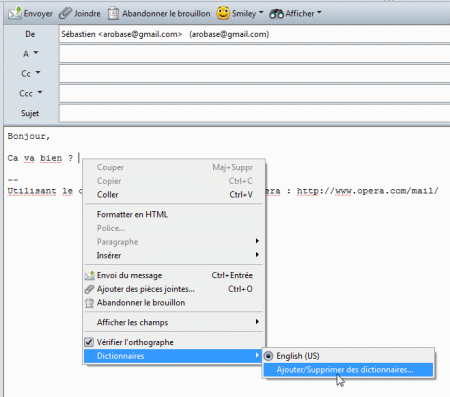
Task: Choose Ajouter/Supprimer des dictionnaires
Action: point(348,370)
